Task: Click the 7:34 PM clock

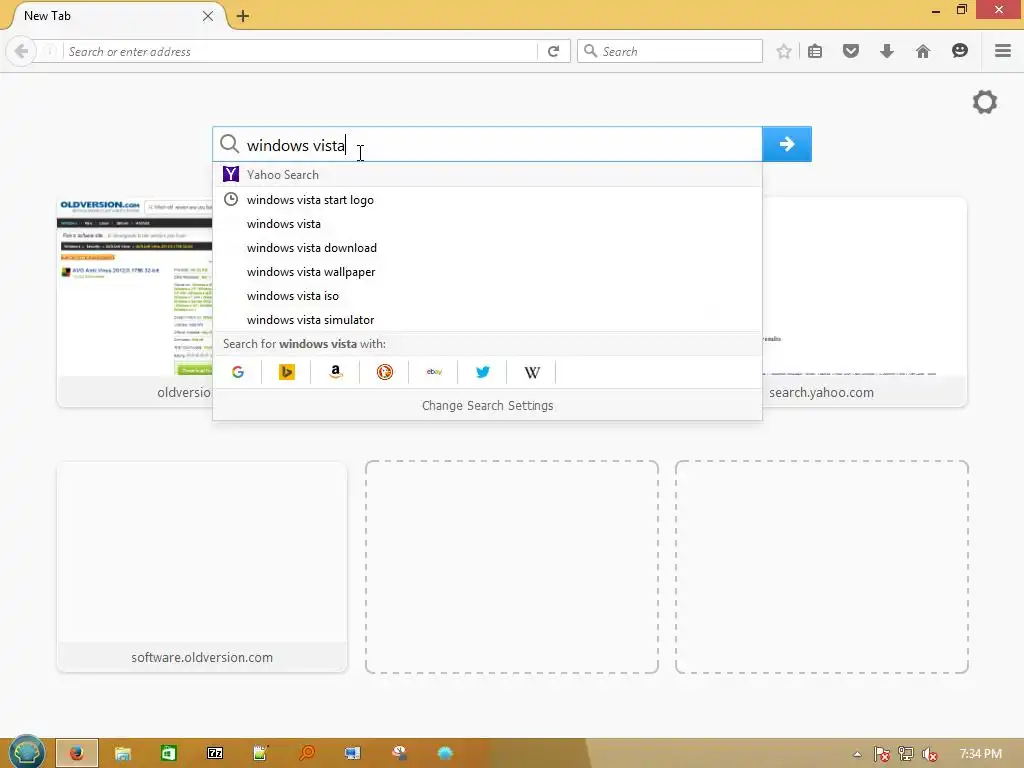Action: click(x=981, y=754)
